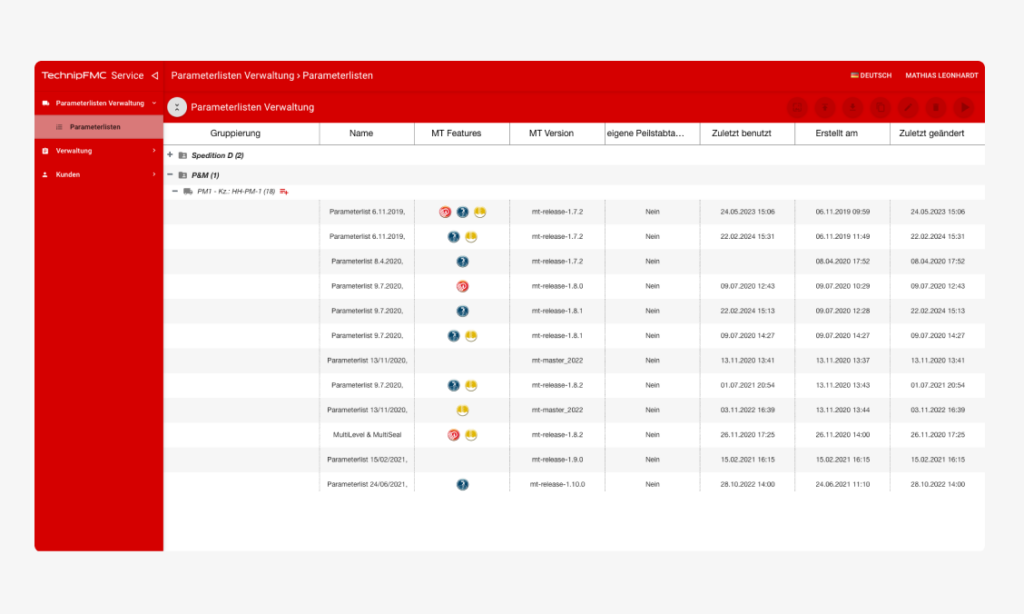1024x614 pixels.
Task: Open the Kunden sidebar item
Action: [99, 174]
